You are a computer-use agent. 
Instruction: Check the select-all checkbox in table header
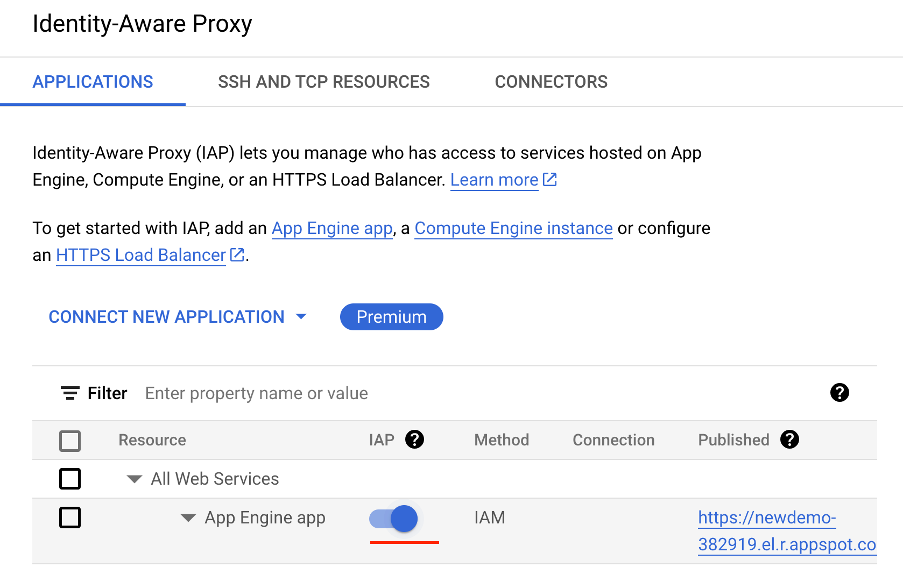(70, 440)
